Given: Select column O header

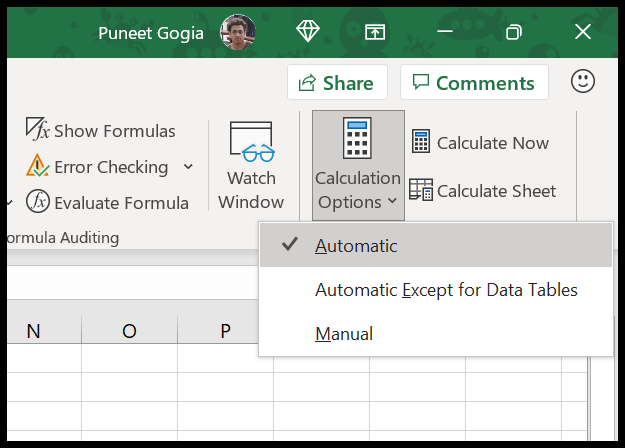Looking at the screenshot, I should [129, 330].
